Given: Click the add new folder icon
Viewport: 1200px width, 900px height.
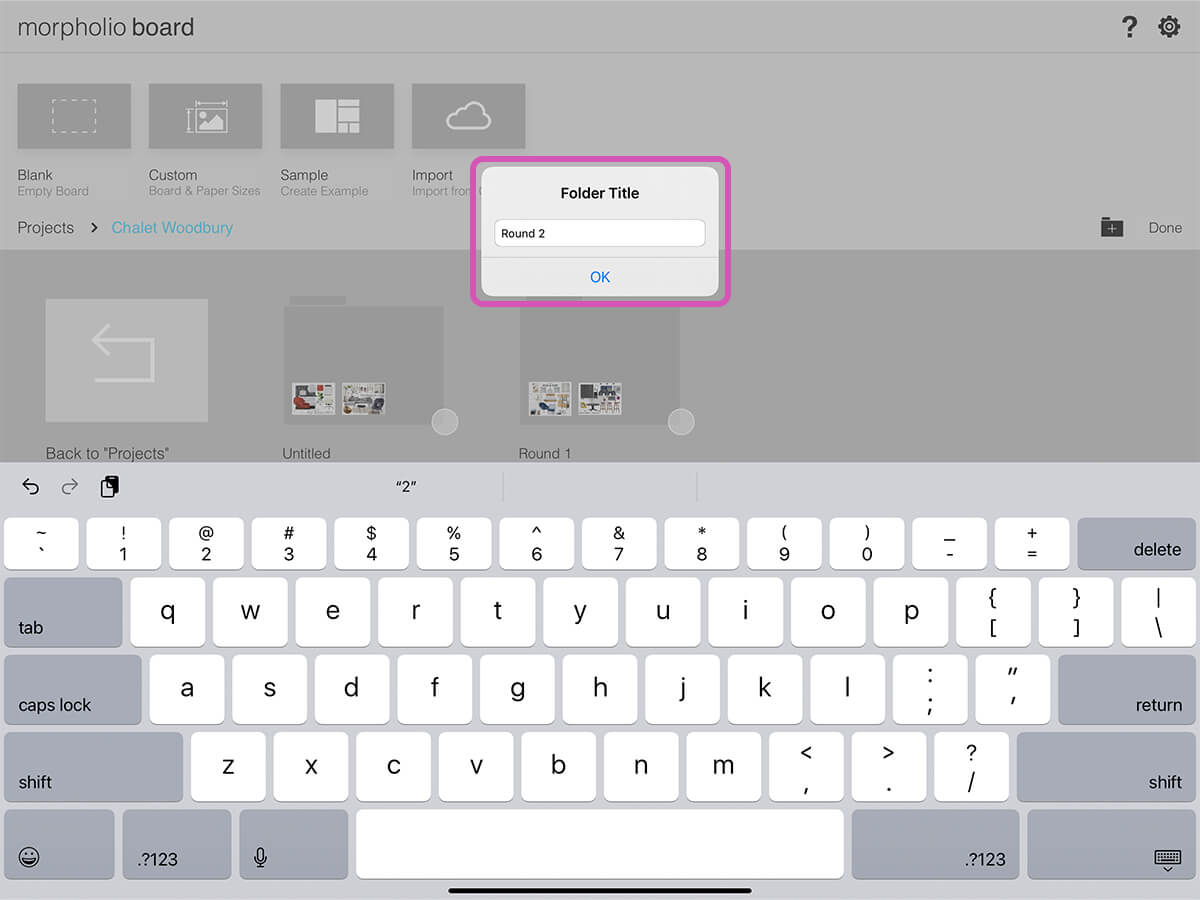Looking at the screenshot, I should 1112,227.
